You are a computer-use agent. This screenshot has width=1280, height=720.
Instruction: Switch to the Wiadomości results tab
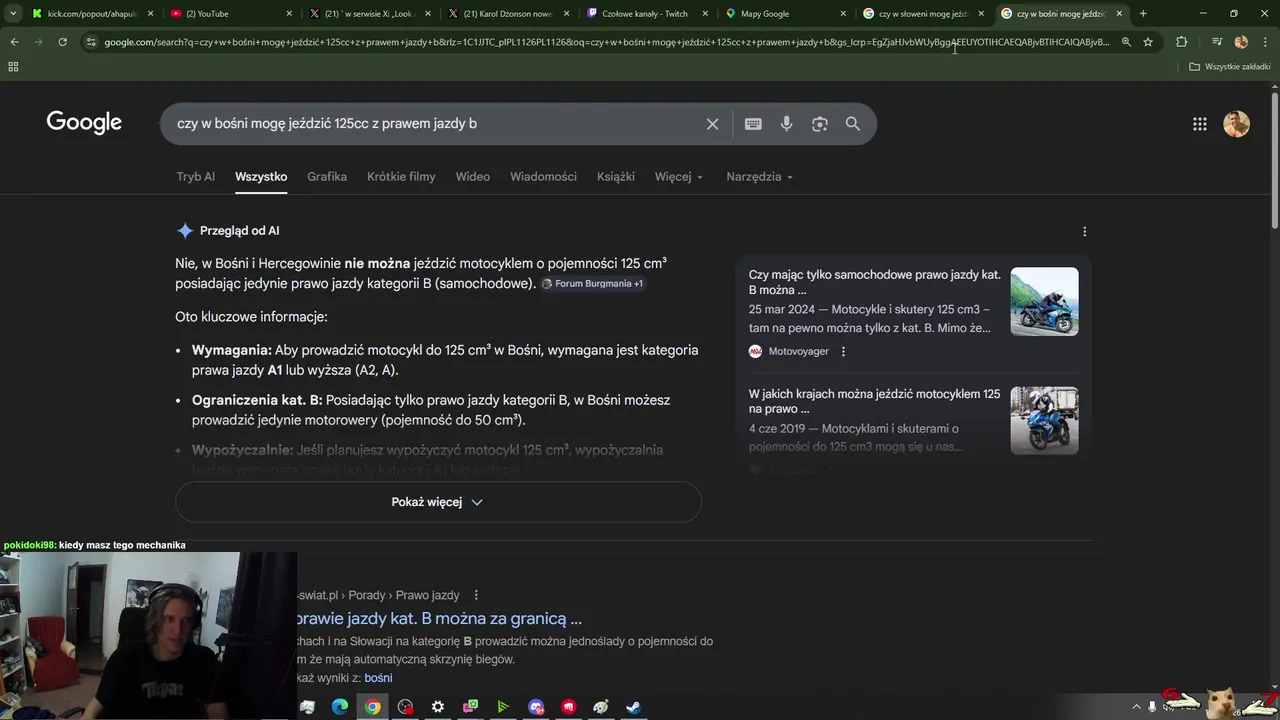click(x=543, y=176)
